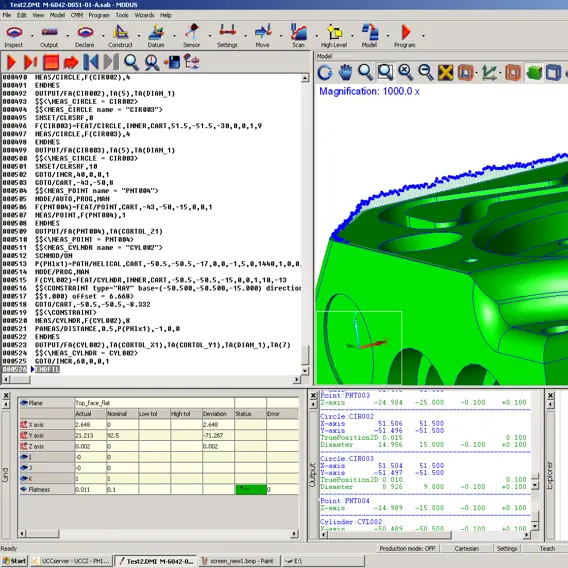Open the Edit menu
The width and height of the screenshot is (568, 568).
(22, 15)
